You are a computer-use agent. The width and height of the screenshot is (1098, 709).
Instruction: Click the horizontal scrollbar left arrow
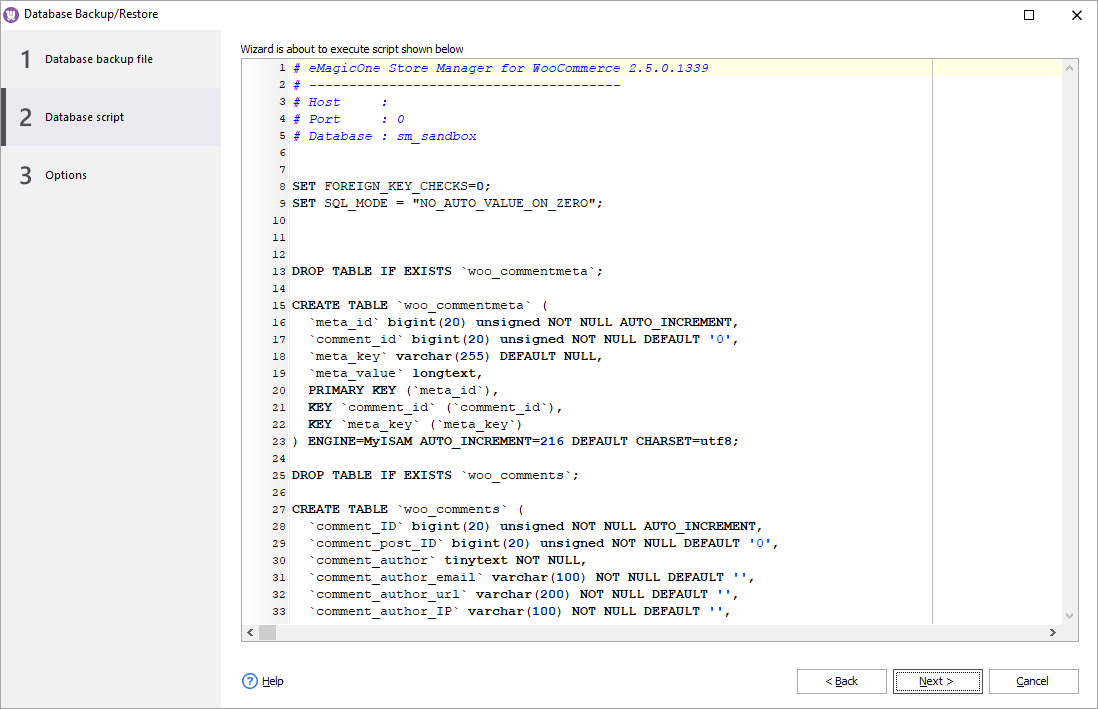[x=250, y=633]
